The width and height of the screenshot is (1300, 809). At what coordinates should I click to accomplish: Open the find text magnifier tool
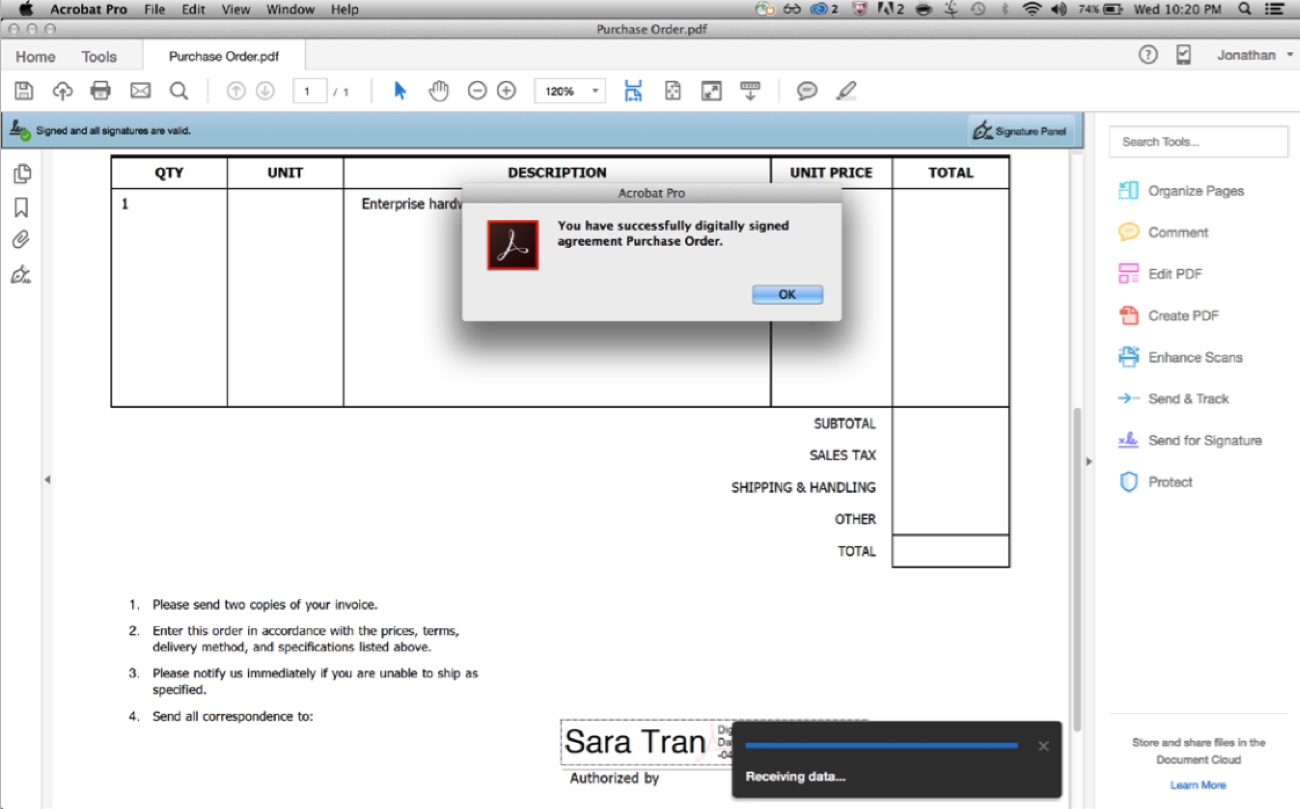tap(179, 91)
